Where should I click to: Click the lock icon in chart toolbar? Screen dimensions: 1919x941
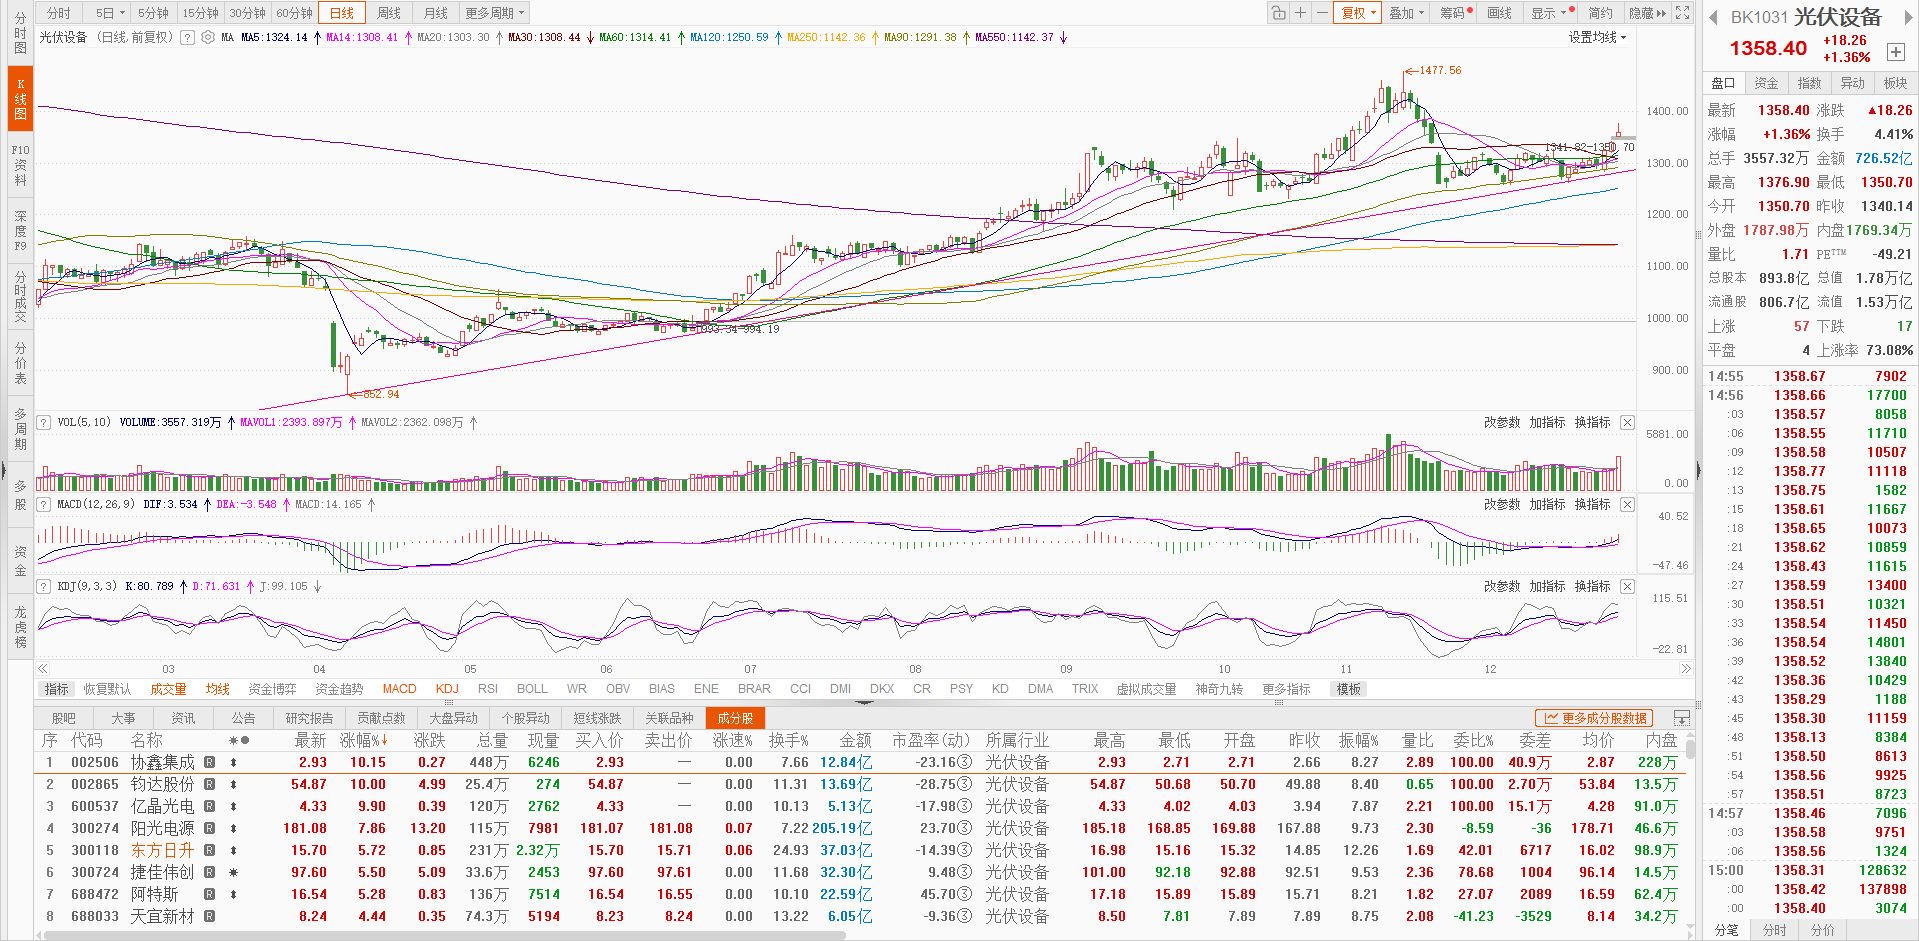point(1278,13)
